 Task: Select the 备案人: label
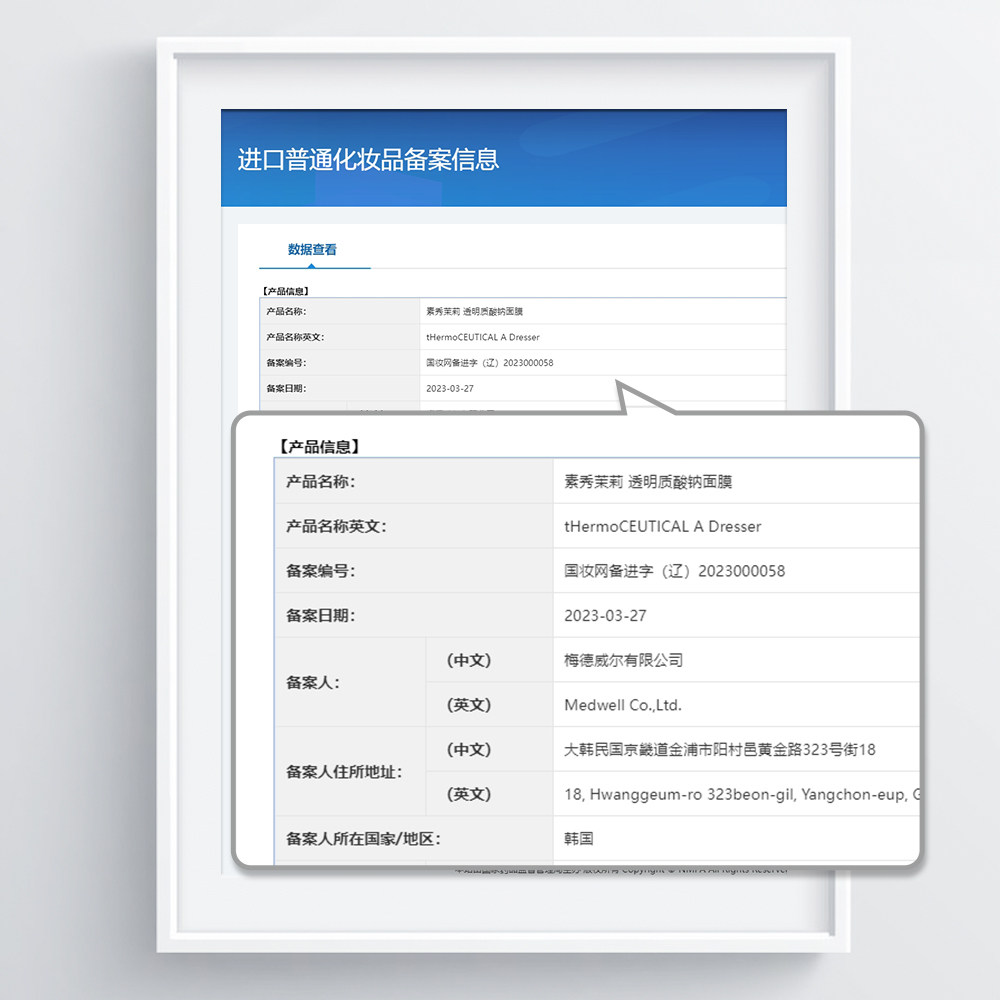313,682
